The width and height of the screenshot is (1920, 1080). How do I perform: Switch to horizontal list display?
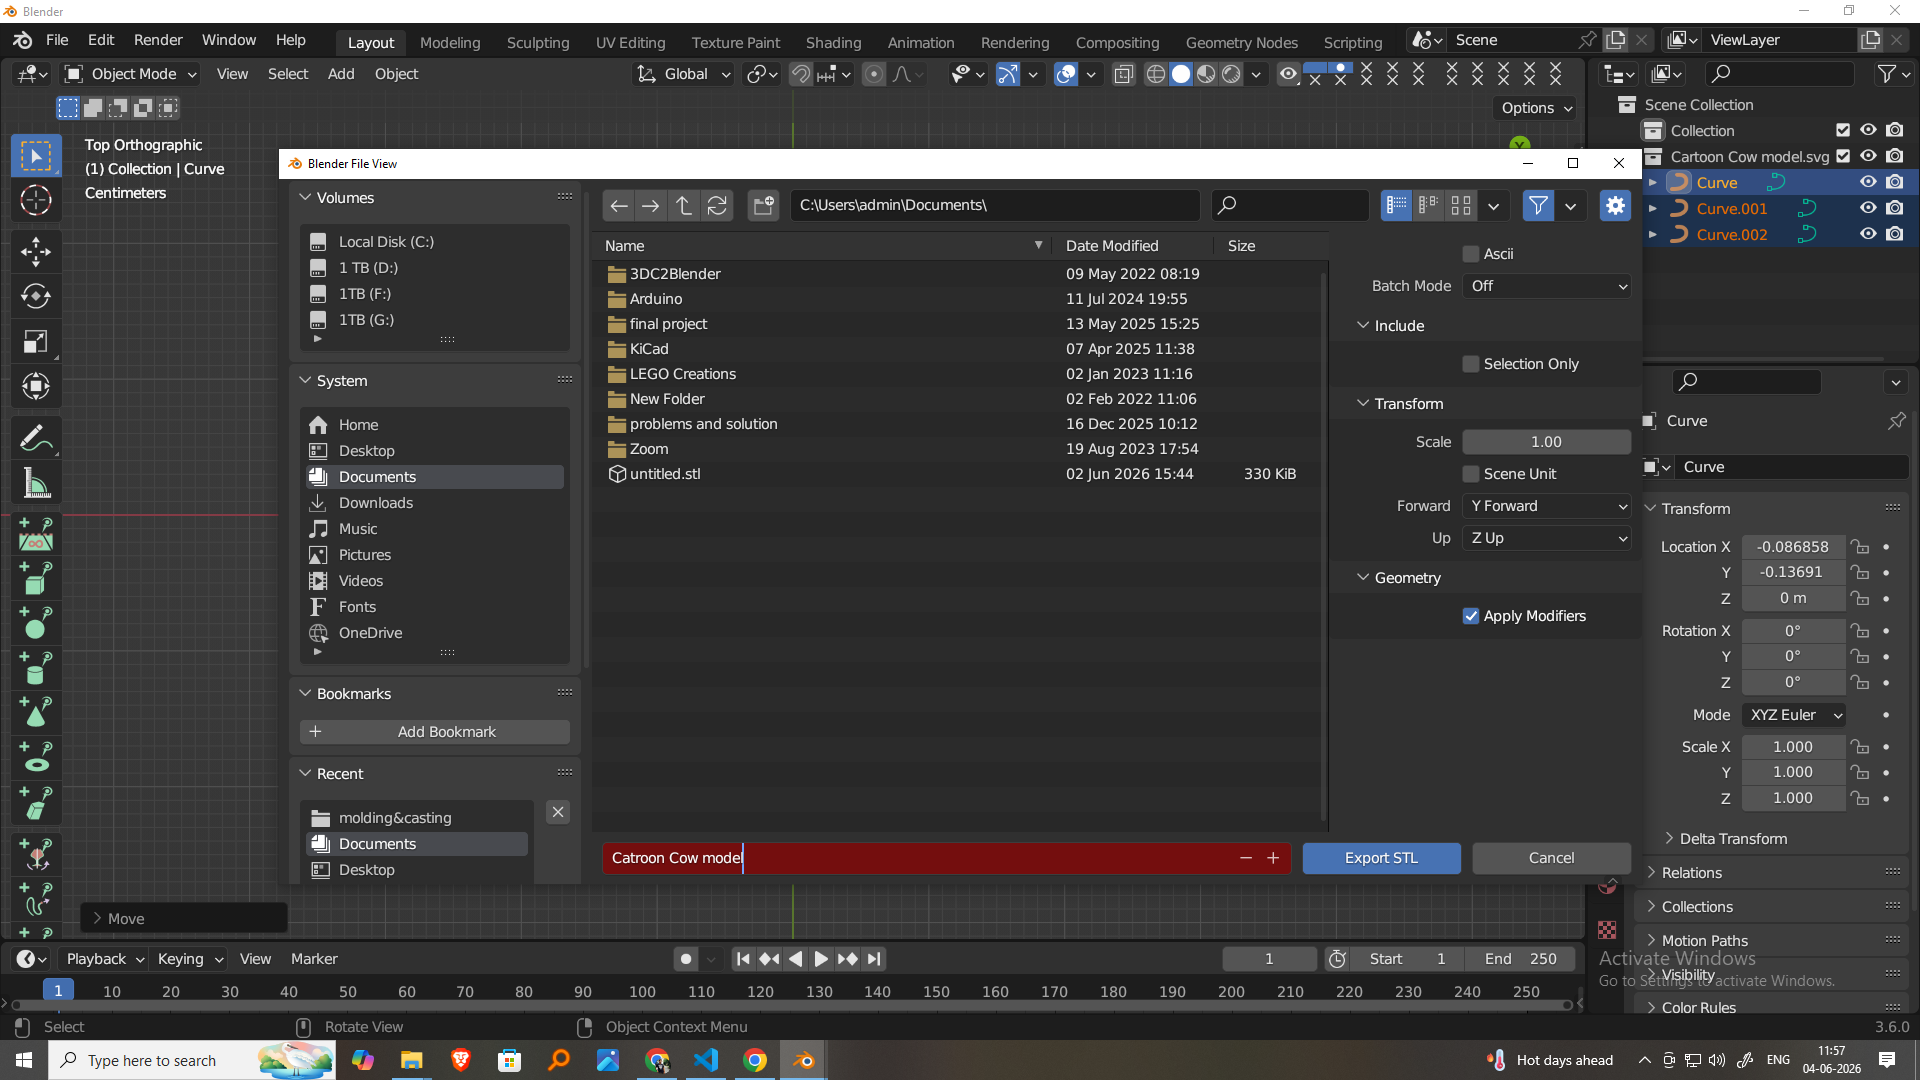1429,206
